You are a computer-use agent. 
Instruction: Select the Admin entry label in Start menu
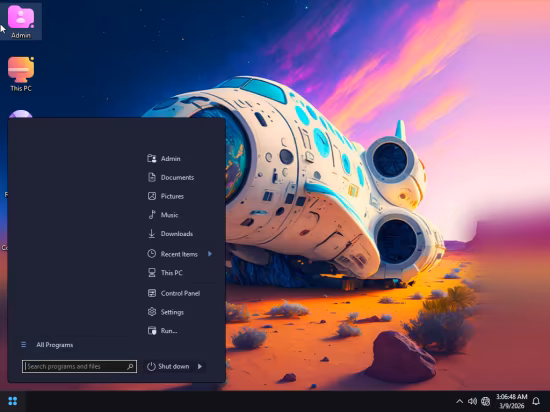170,158
